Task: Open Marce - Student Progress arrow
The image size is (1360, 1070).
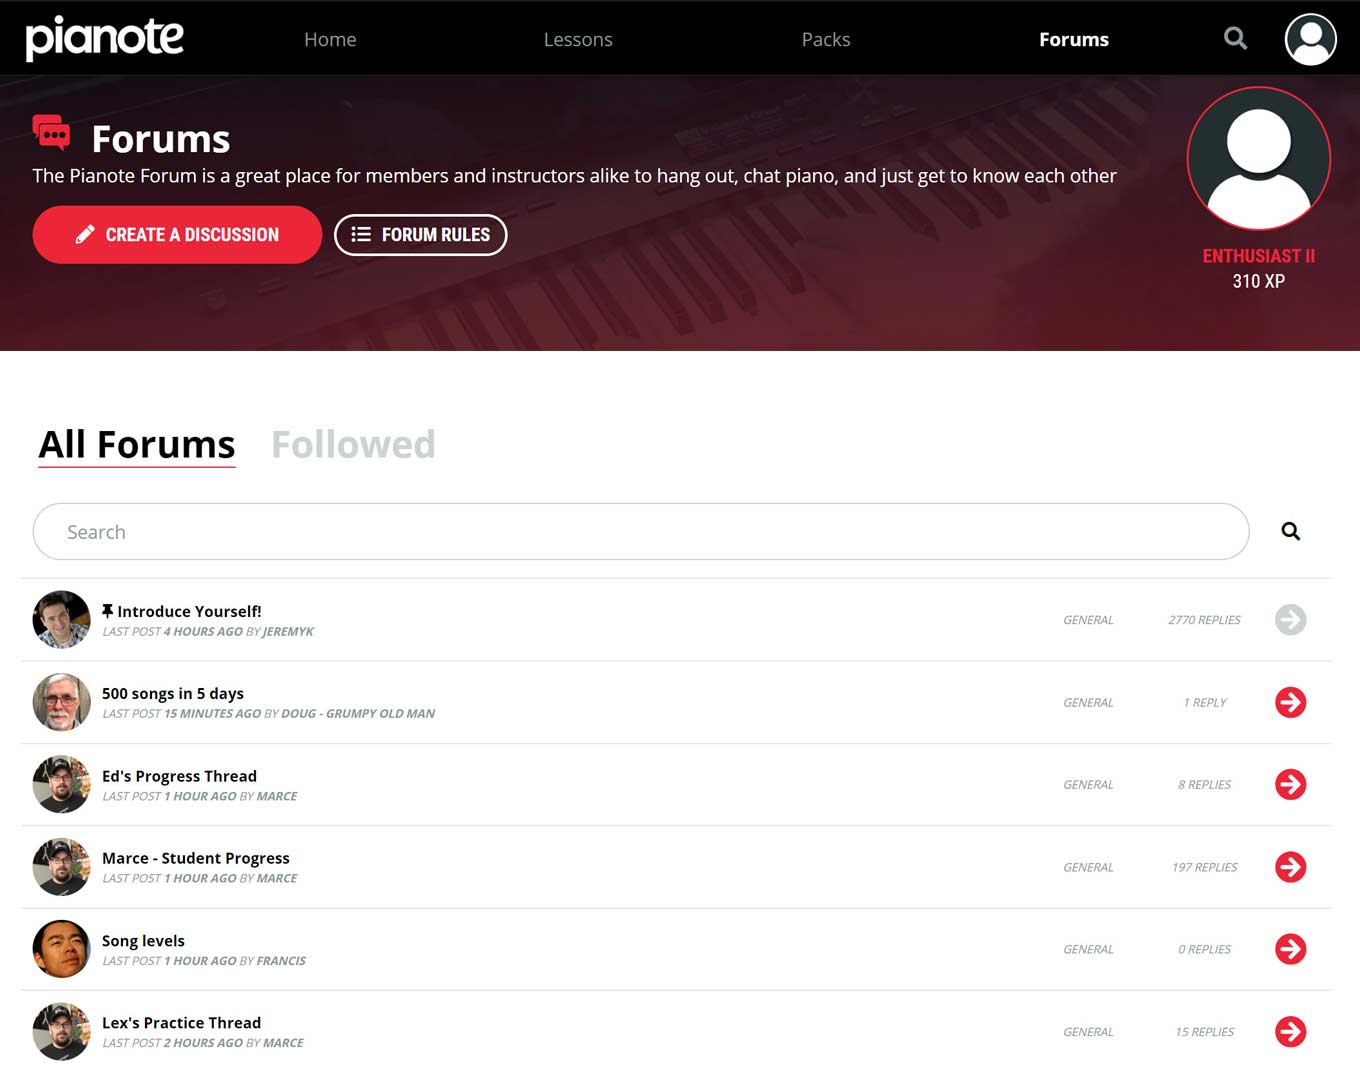Action: [x=1290, y=867]
